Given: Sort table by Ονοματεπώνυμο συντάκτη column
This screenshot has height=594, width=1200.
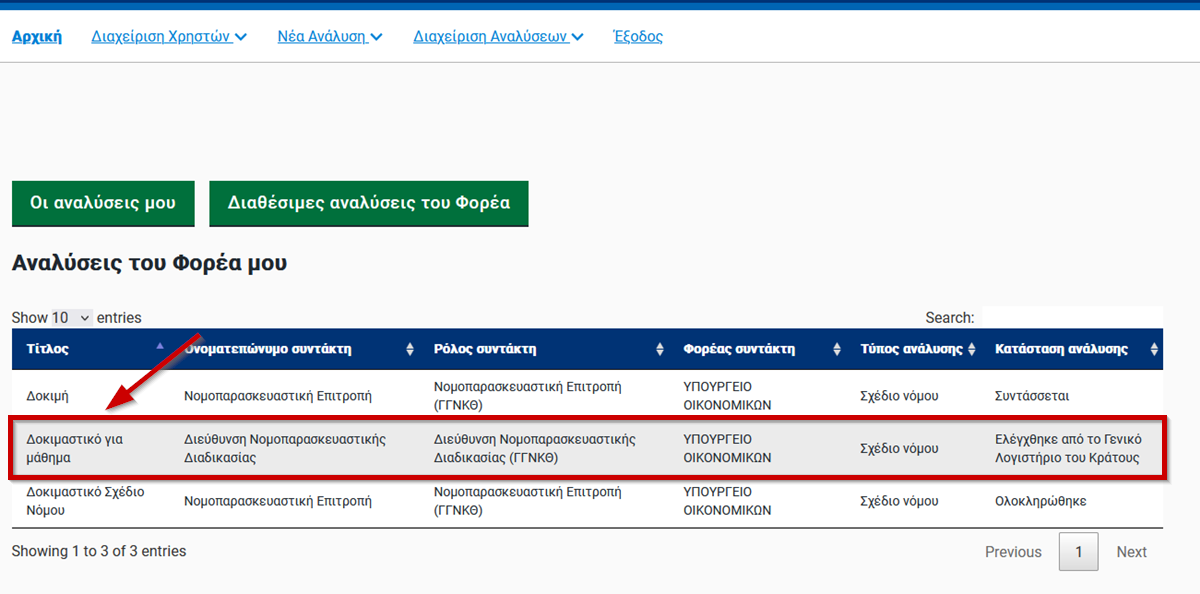Looking at the screenshot, I should (297, 349).
